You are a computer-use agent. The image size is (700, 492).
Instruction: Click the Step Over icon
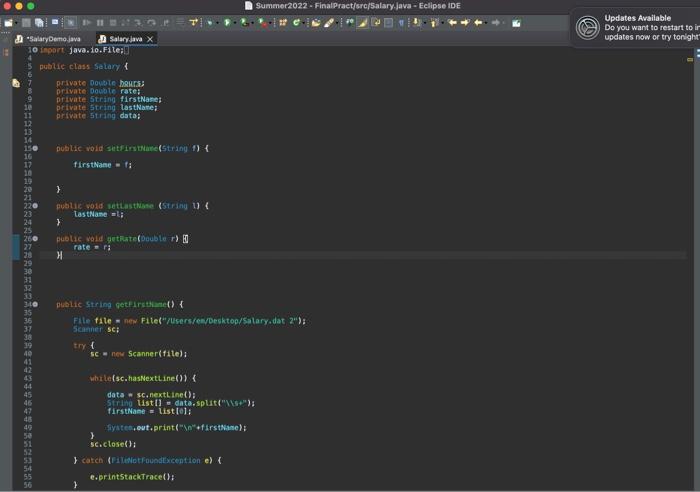[152, 22]
